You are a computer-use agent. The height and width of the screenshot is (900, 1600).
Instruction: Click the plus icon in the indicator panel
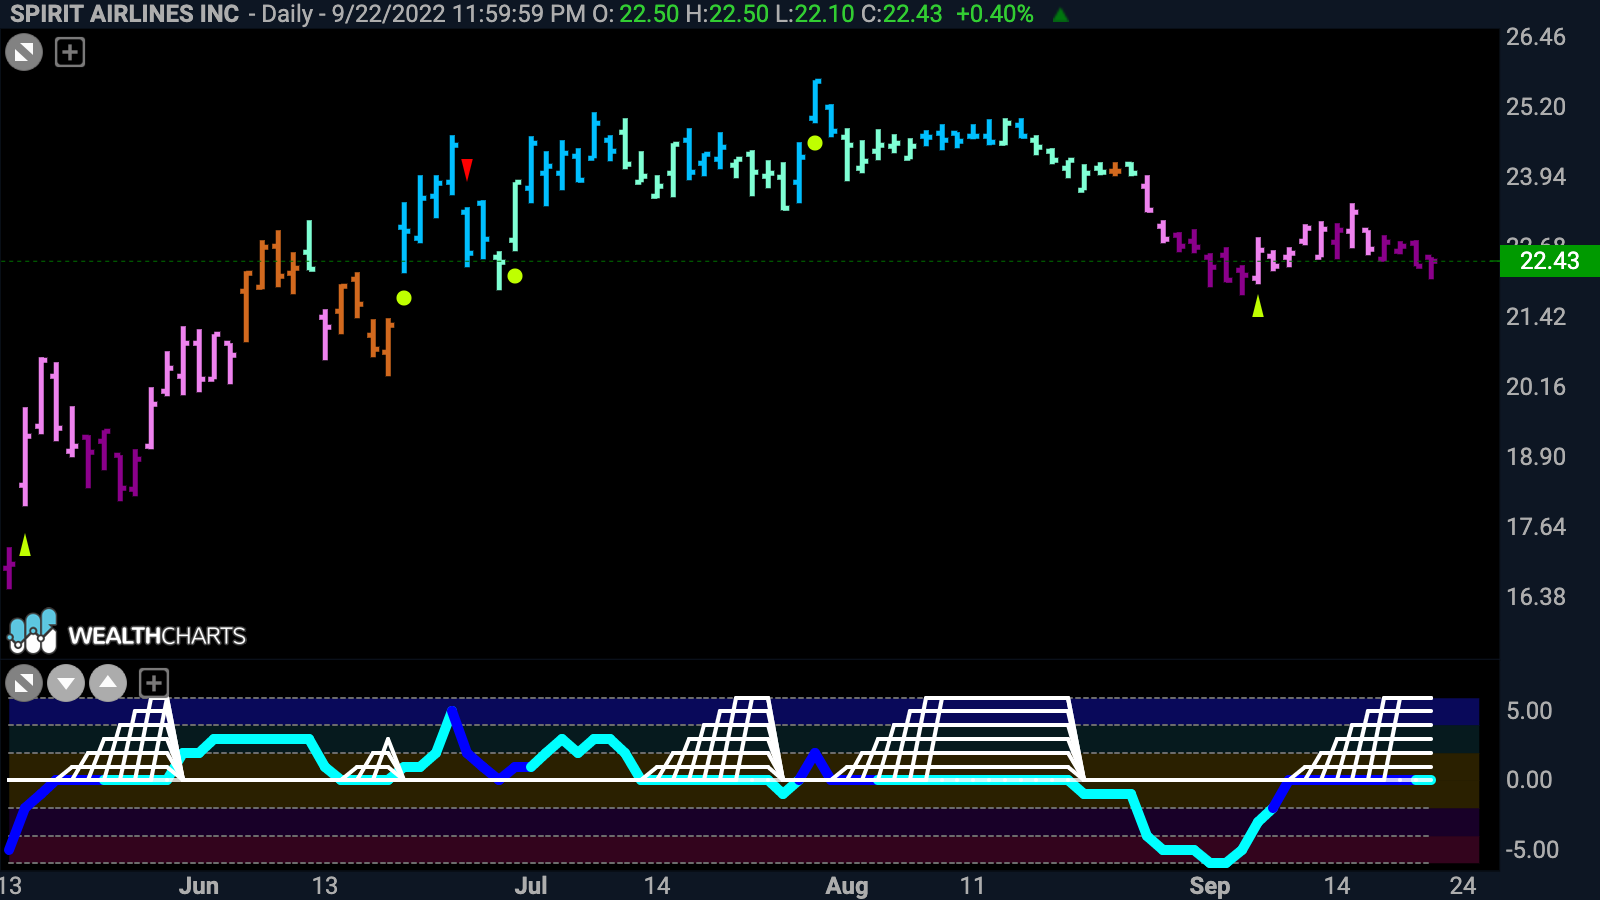click(153, 684)
